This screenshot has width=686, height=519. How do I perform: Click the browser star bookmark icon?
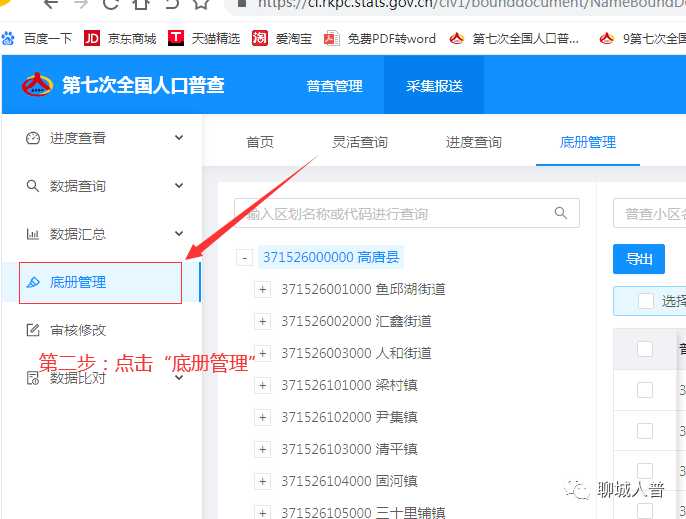(x=201, y=4)
